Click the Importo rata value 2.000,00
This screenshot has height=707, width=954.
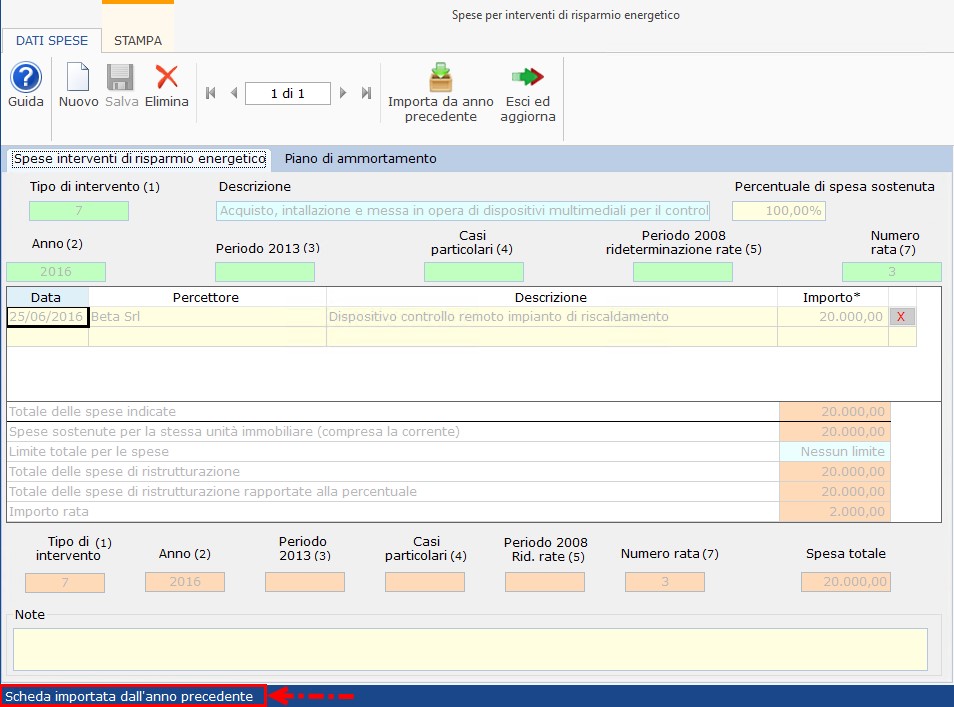[835, 512]
